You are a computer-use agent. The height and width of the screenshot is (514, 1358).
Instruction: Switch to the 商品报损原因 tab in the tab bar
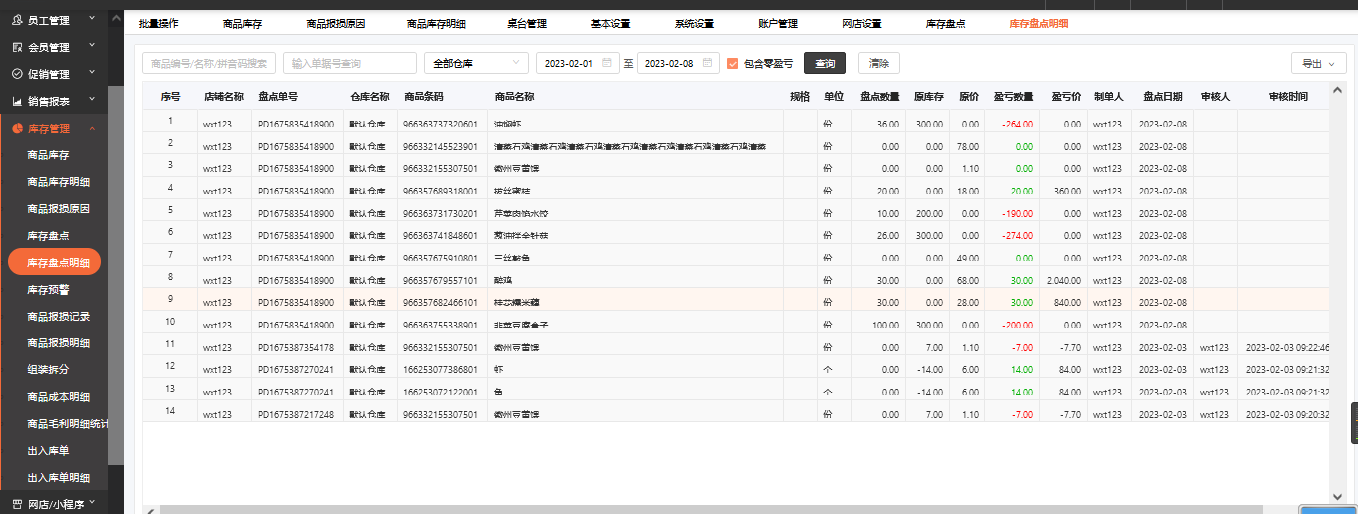336,23
